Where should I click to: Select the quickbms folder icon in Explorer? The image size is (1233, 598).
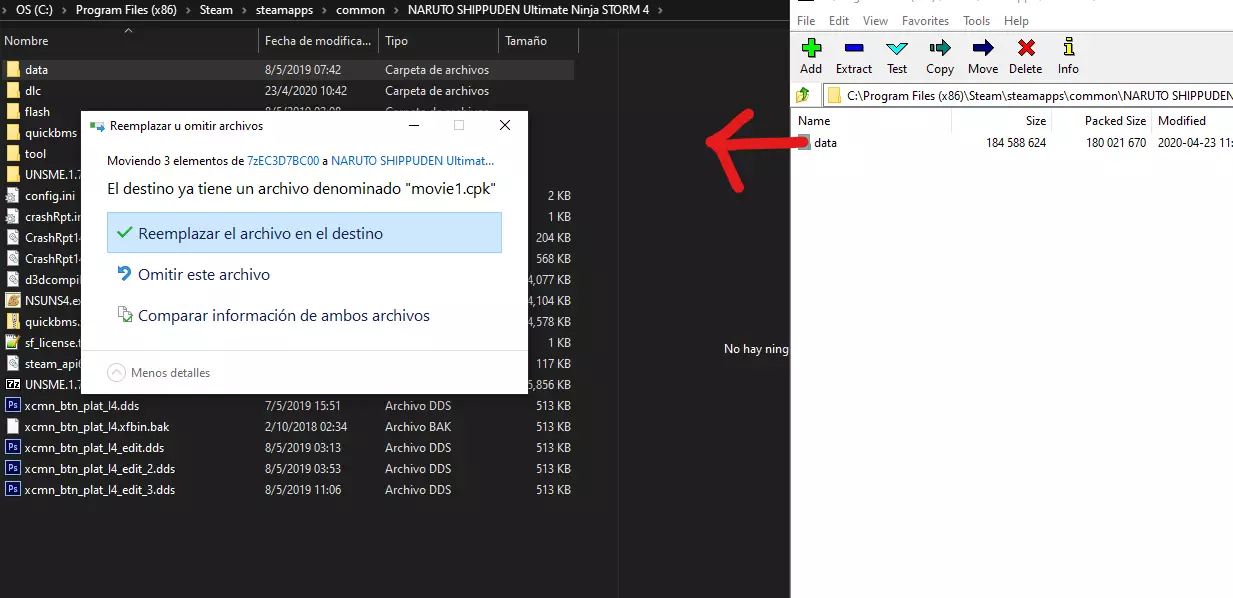coord(13,133)
